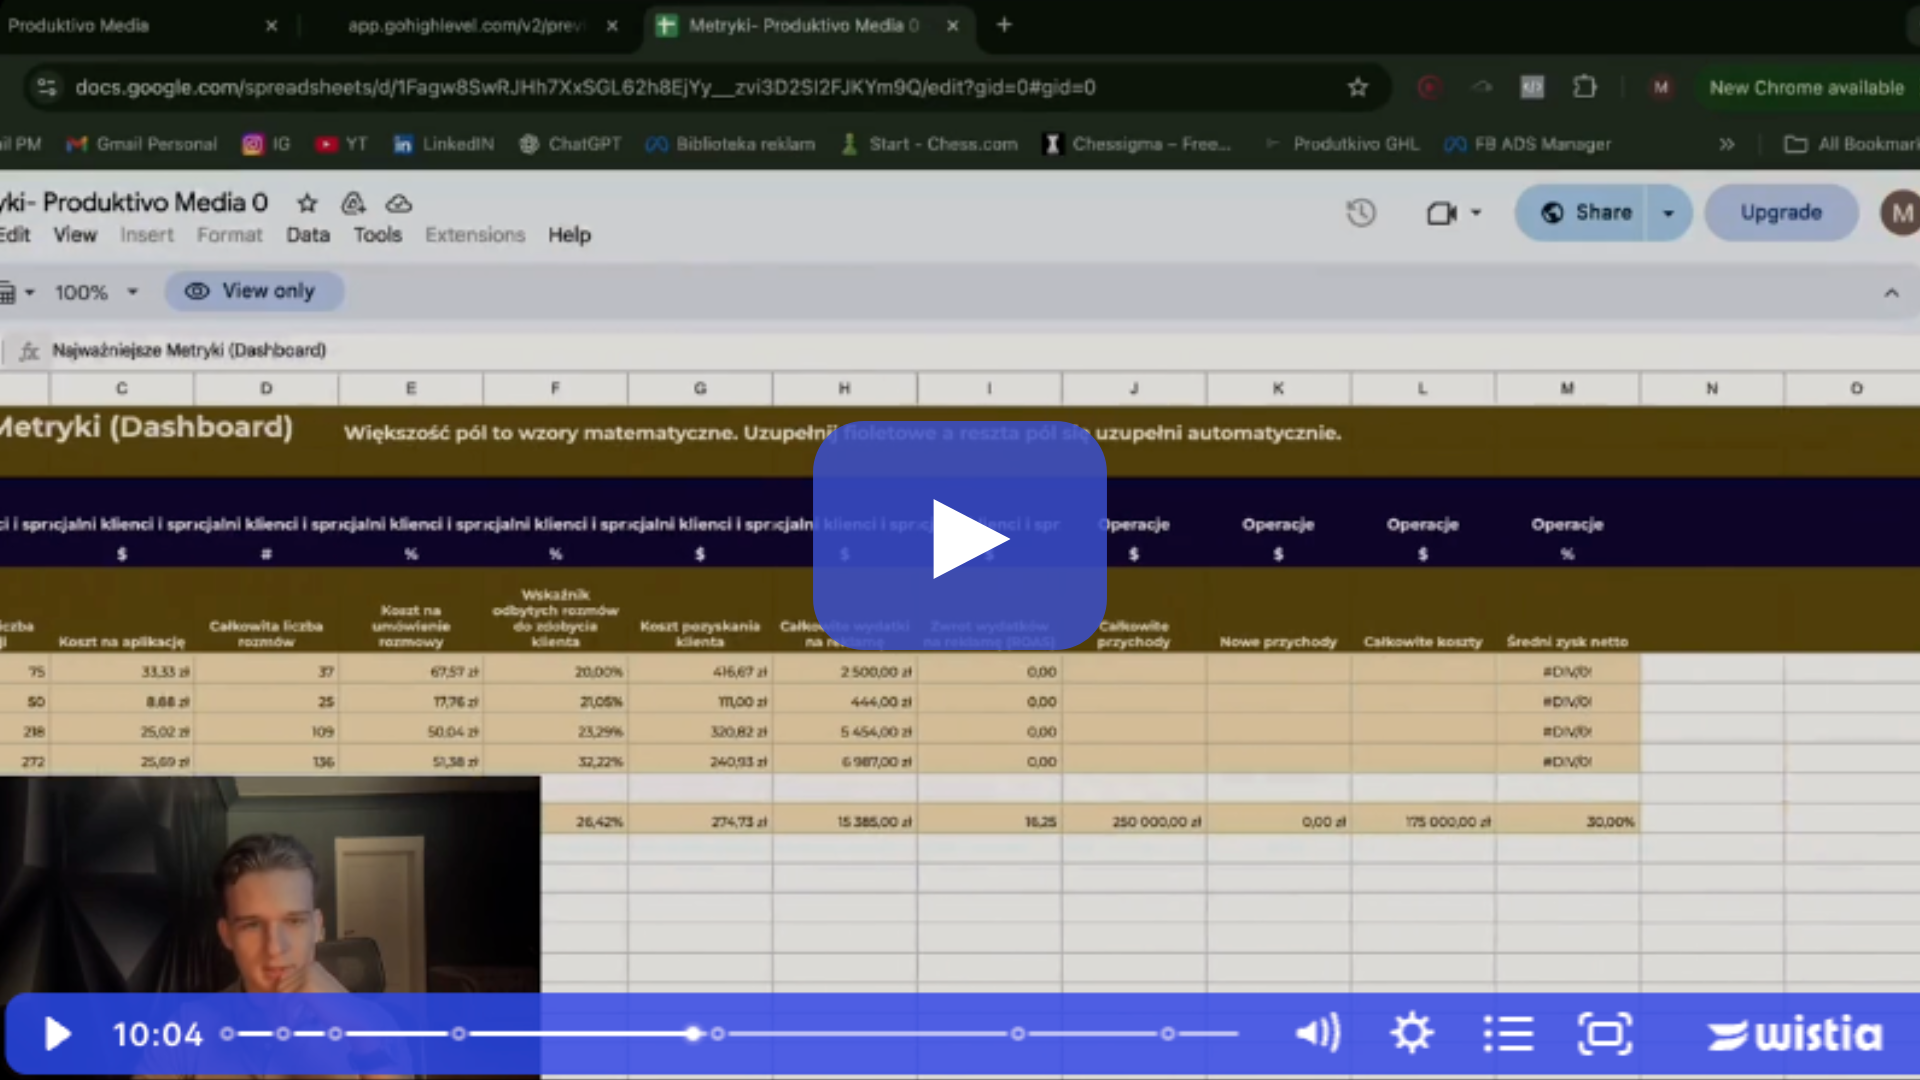Open version history clock icon
This screenshot has height=1080, width=1920.
tap(1360, 212)
